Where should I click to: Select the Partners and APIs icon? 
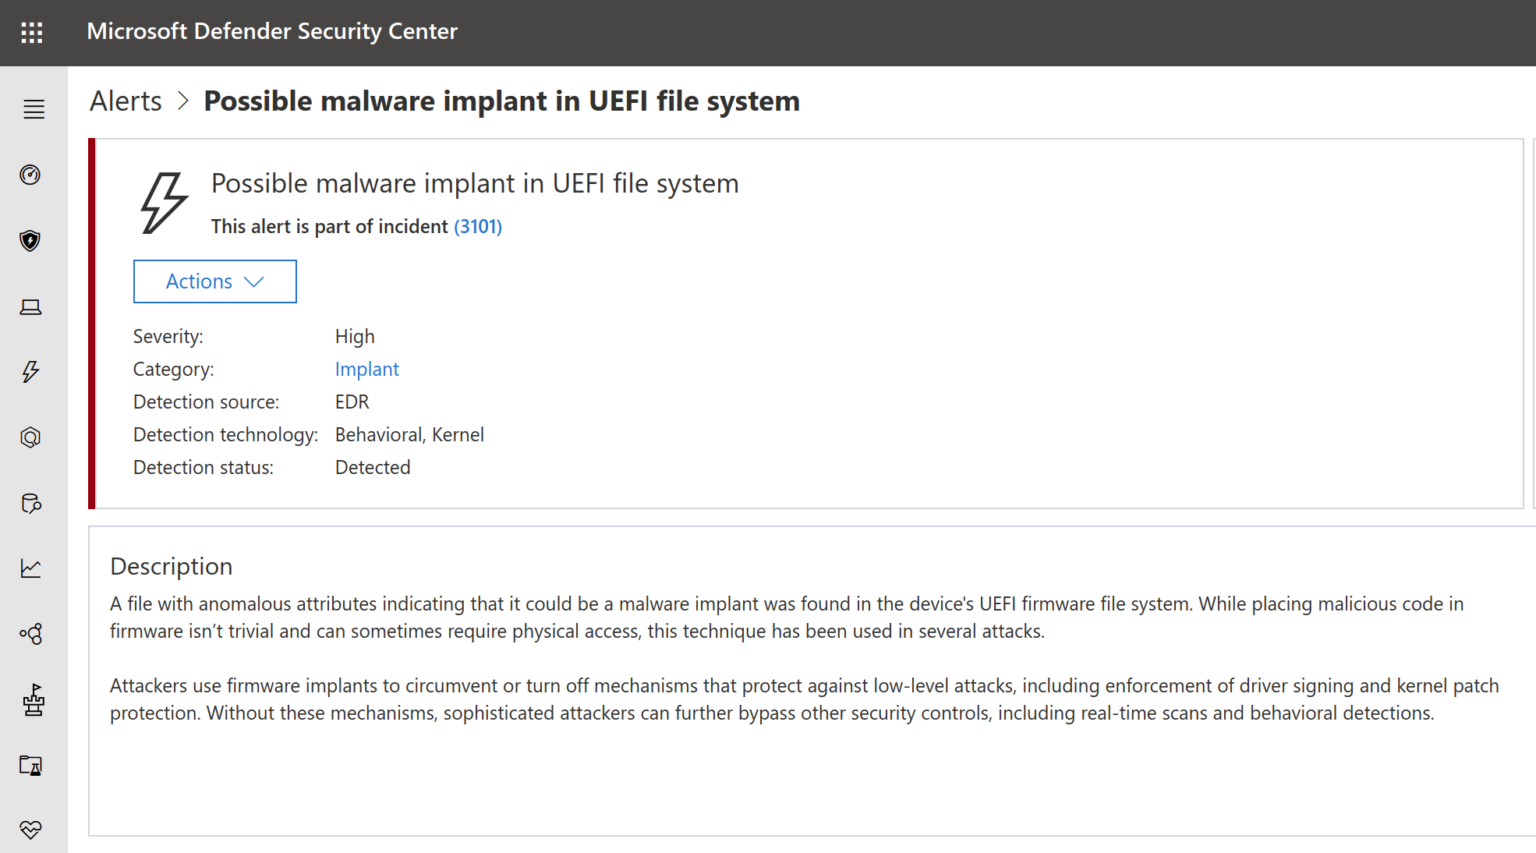(30, 633)
